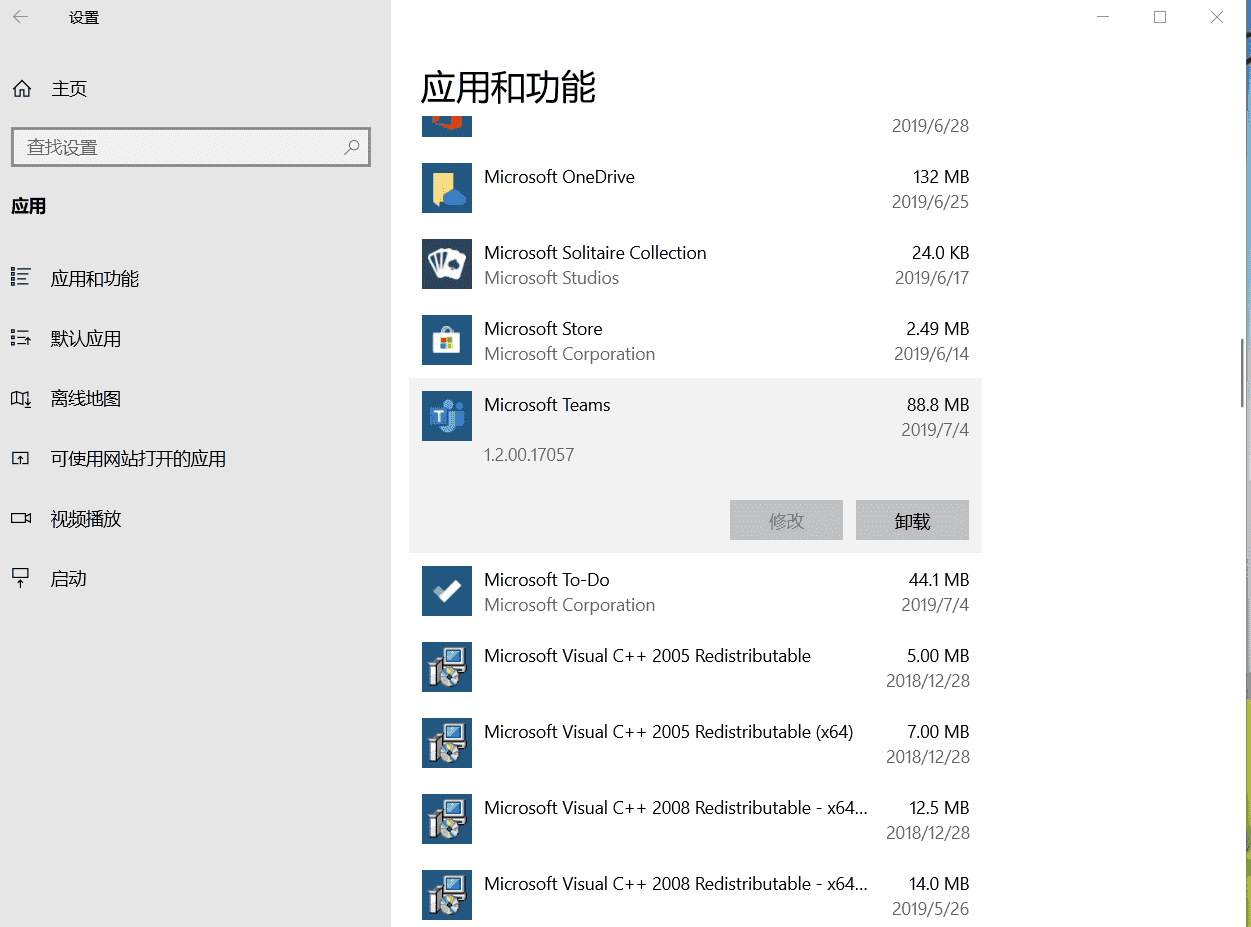Select 可使用网站打开的应用 in sidebar
Image resolution: width=1251 pixels, height=927 pixels.
(138, 459)
